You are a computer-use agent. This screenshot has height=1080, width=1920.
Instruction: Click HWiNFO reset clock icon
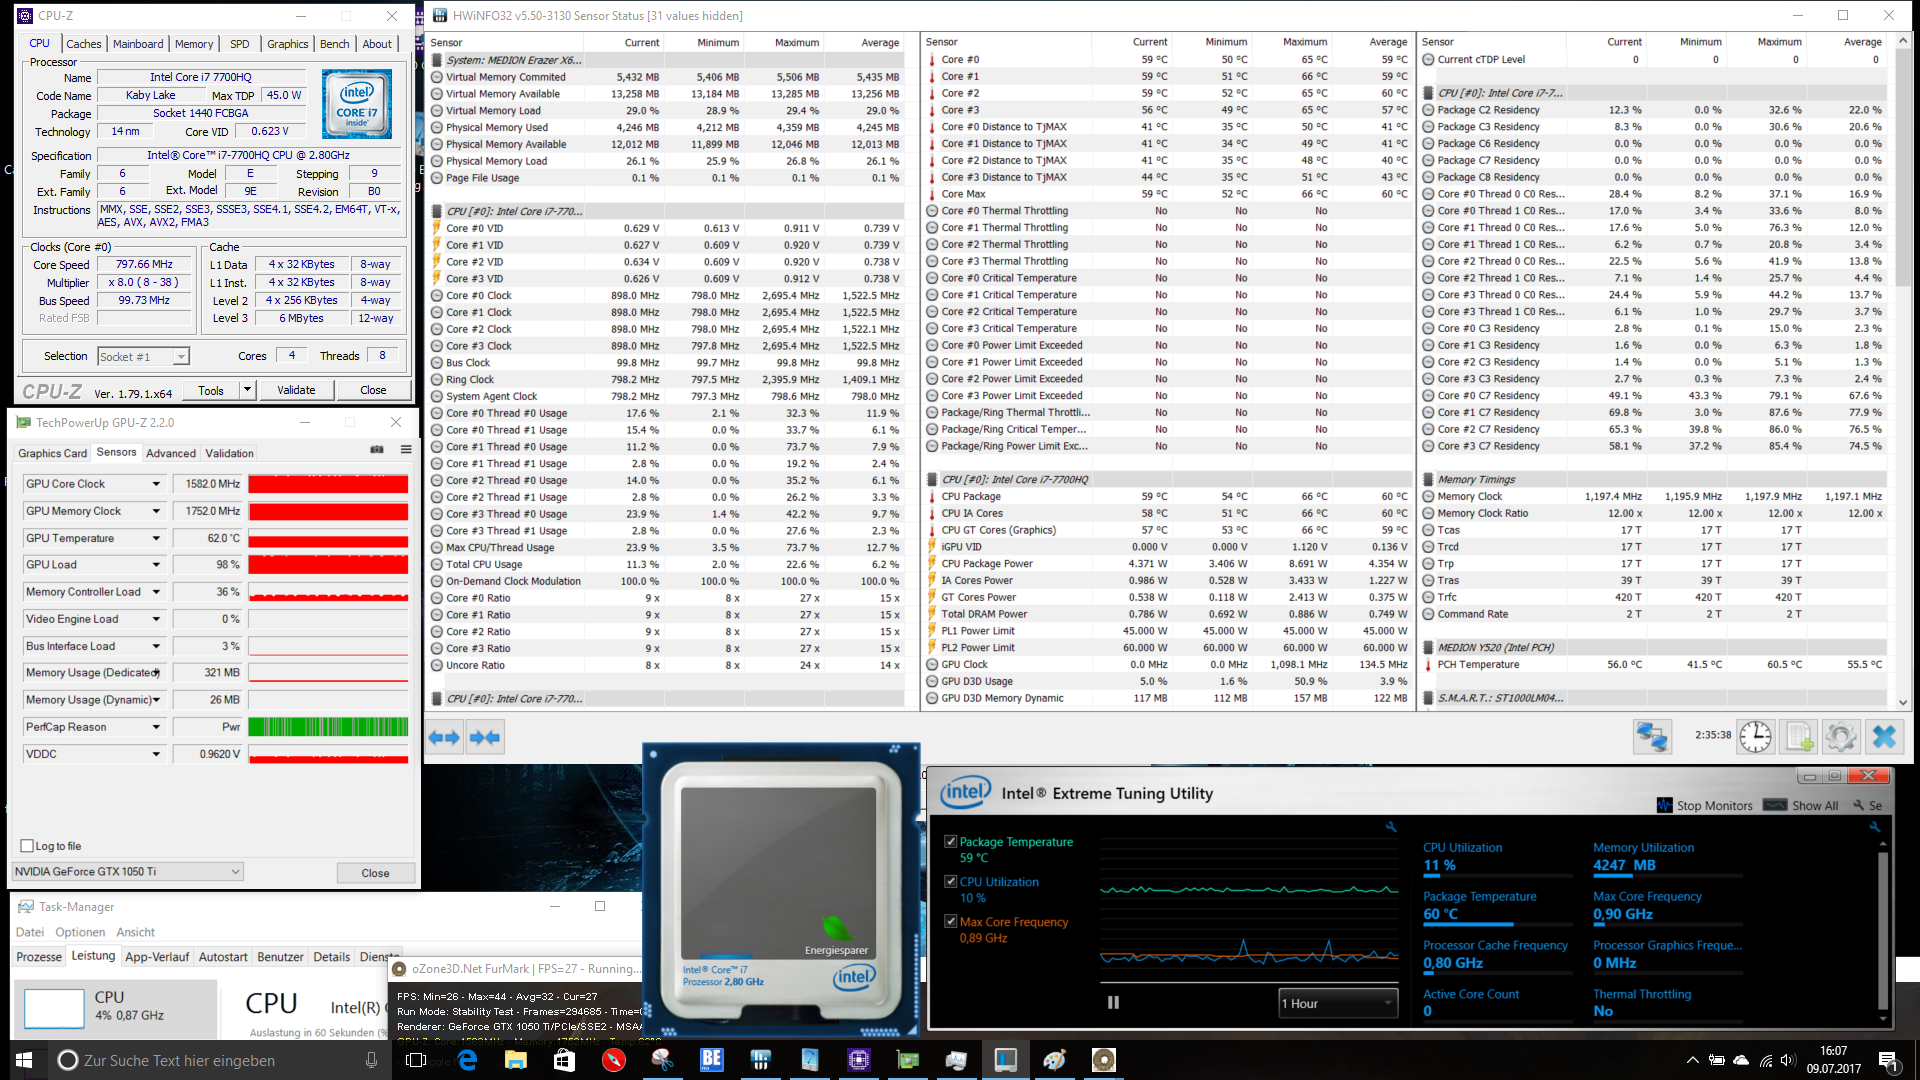[1755, 737]
